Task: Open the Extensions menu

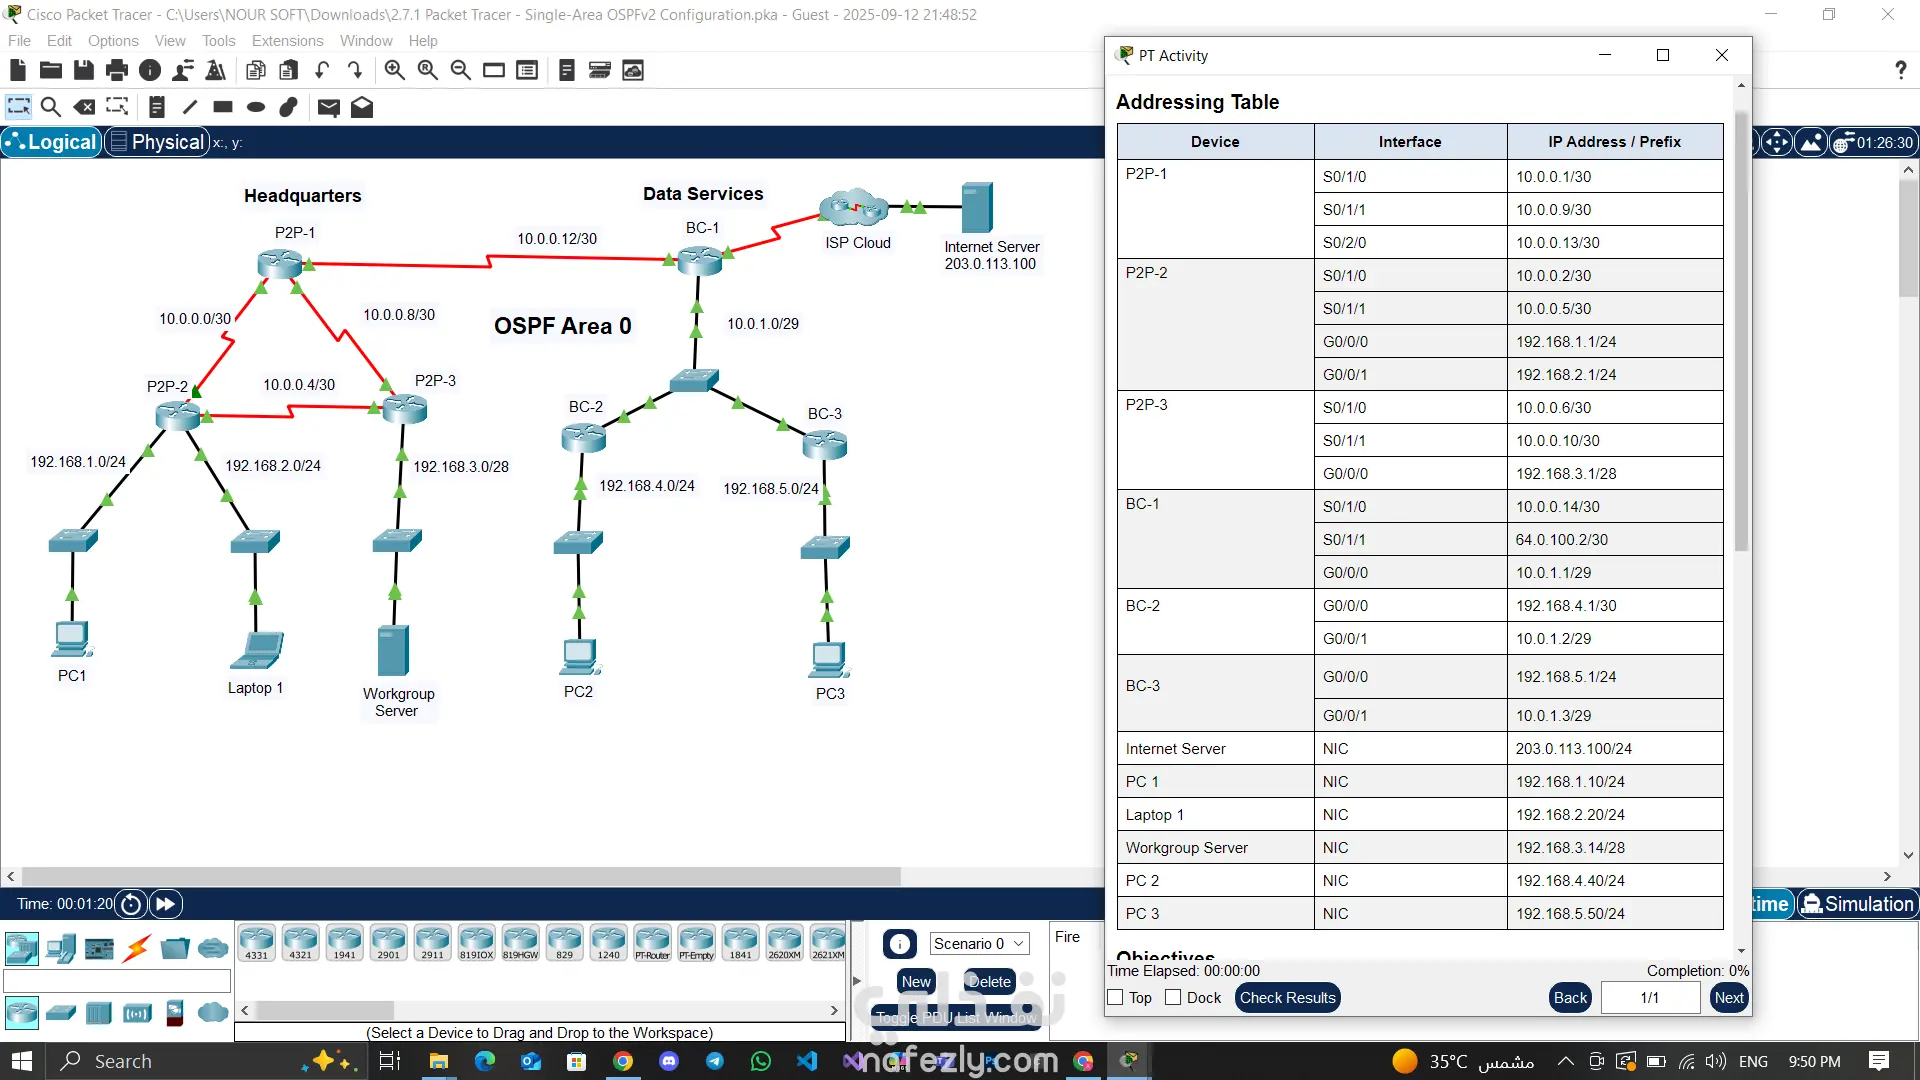Action: click(x=287, y=41)
